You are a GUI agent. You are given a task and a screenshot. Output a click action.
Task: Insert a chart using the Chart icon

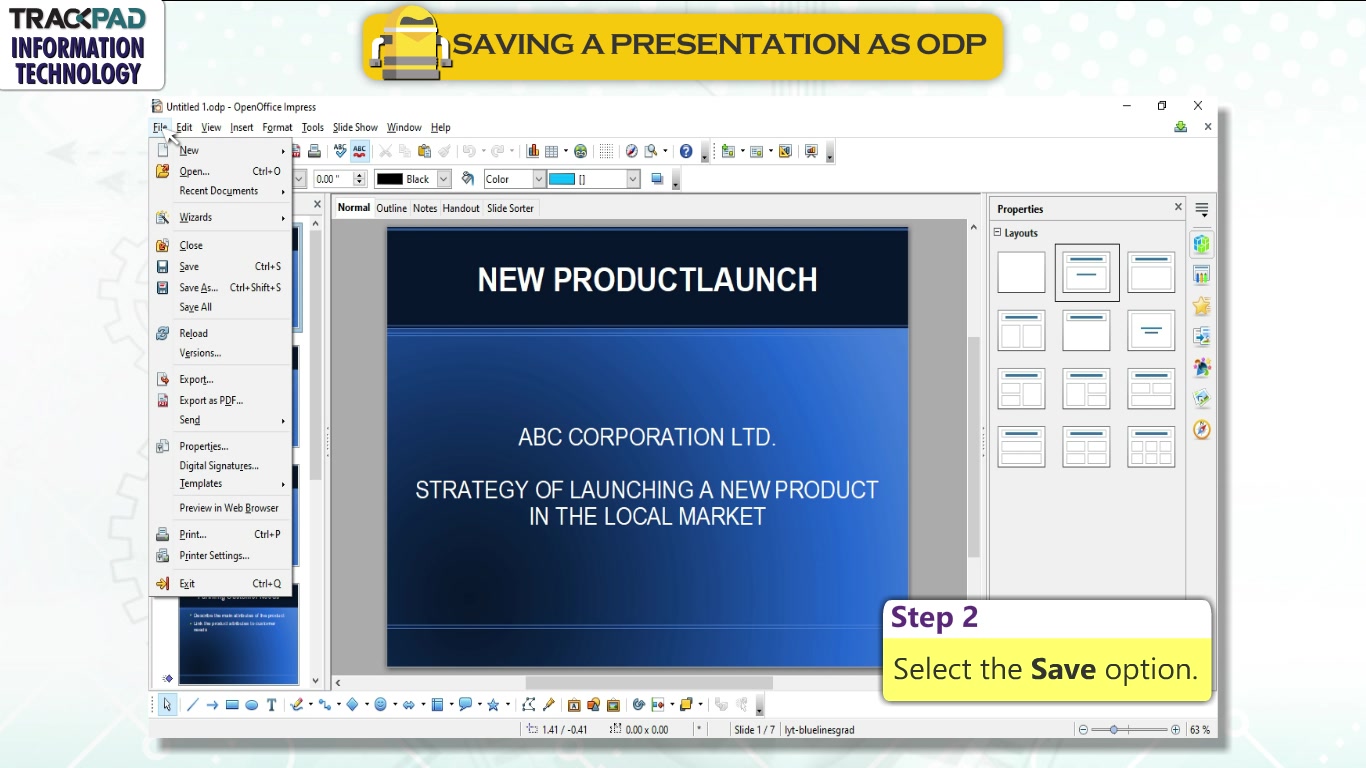[x=532, y=151]
